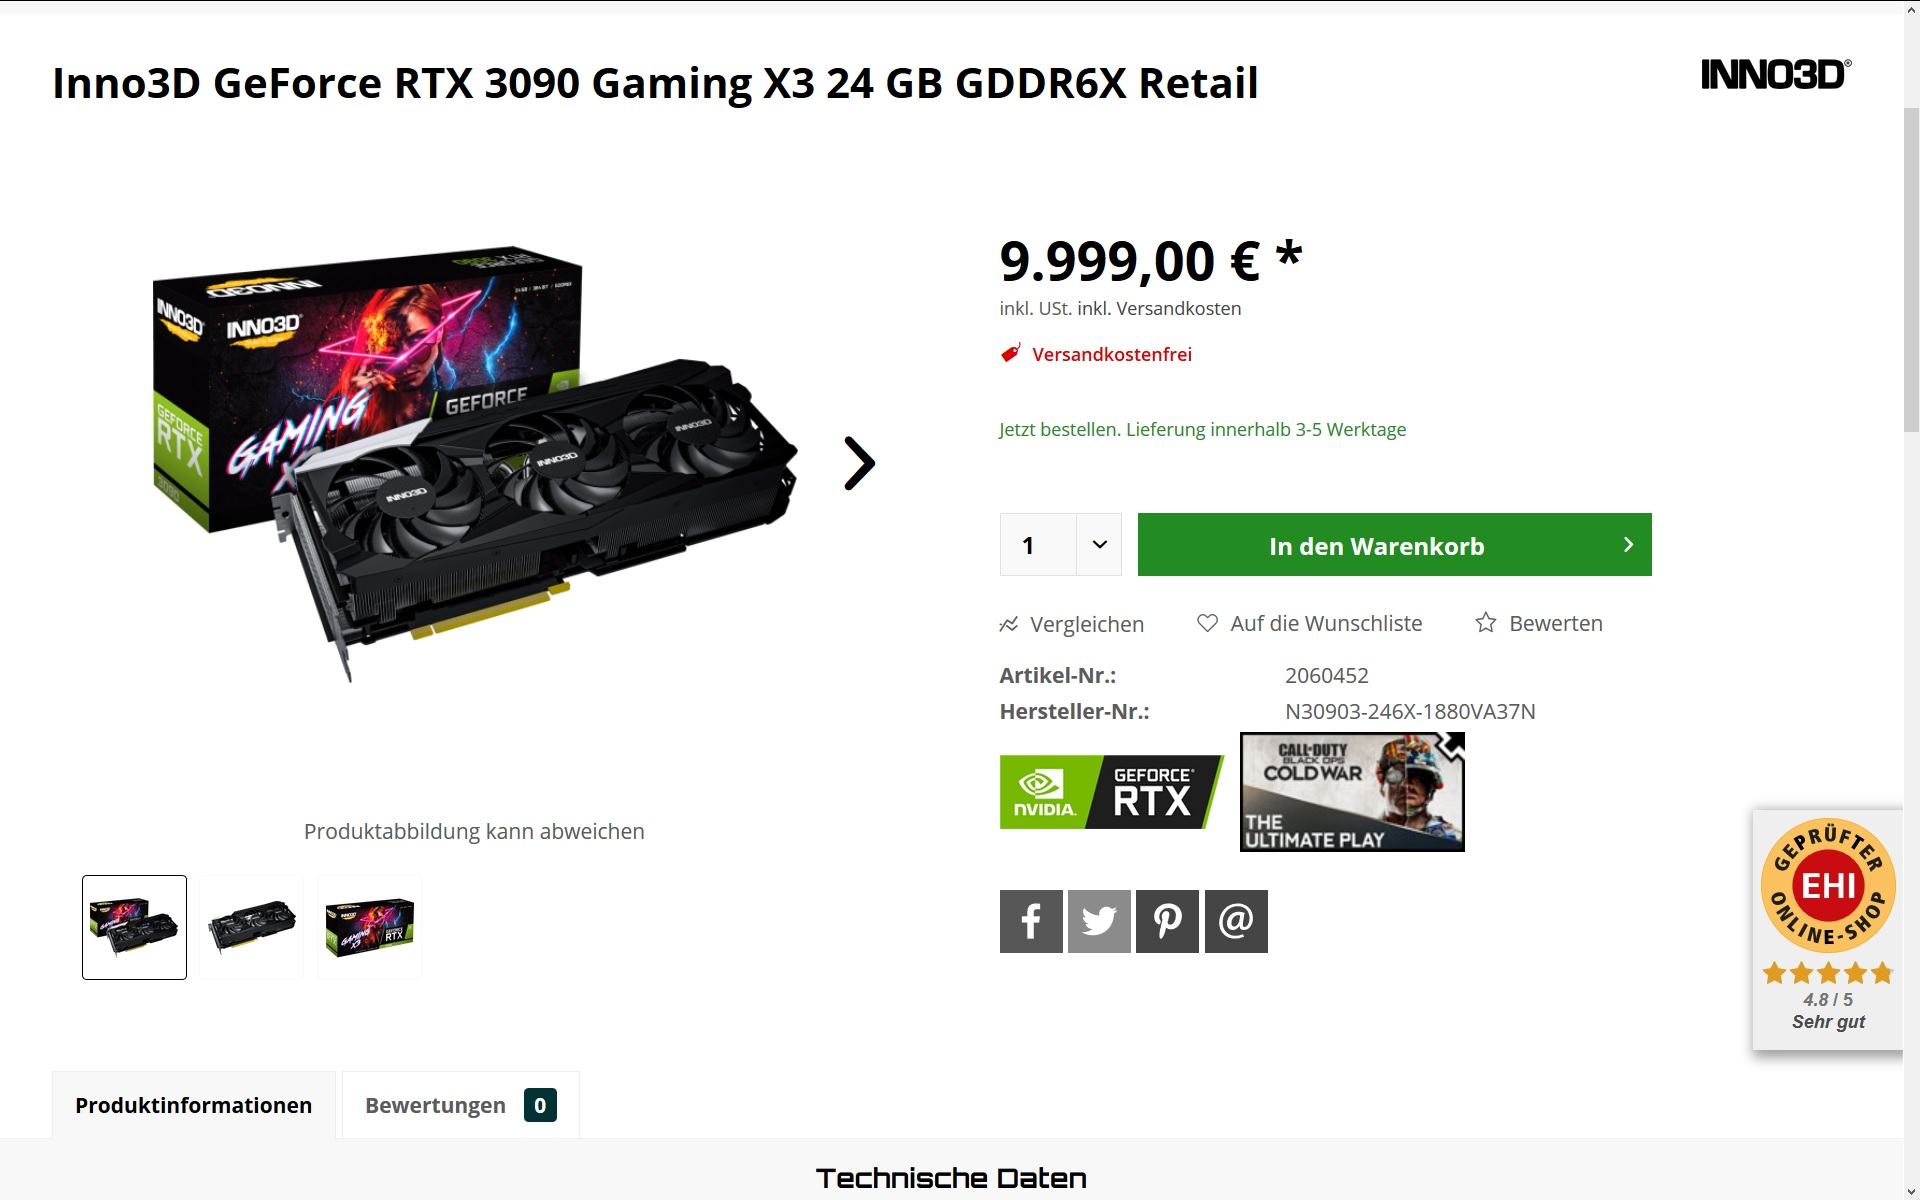Screen dimensions: 1920x1200
Task: Click the quantity field showing 1
Action: pyautogui.click(x=1038, y=544)
